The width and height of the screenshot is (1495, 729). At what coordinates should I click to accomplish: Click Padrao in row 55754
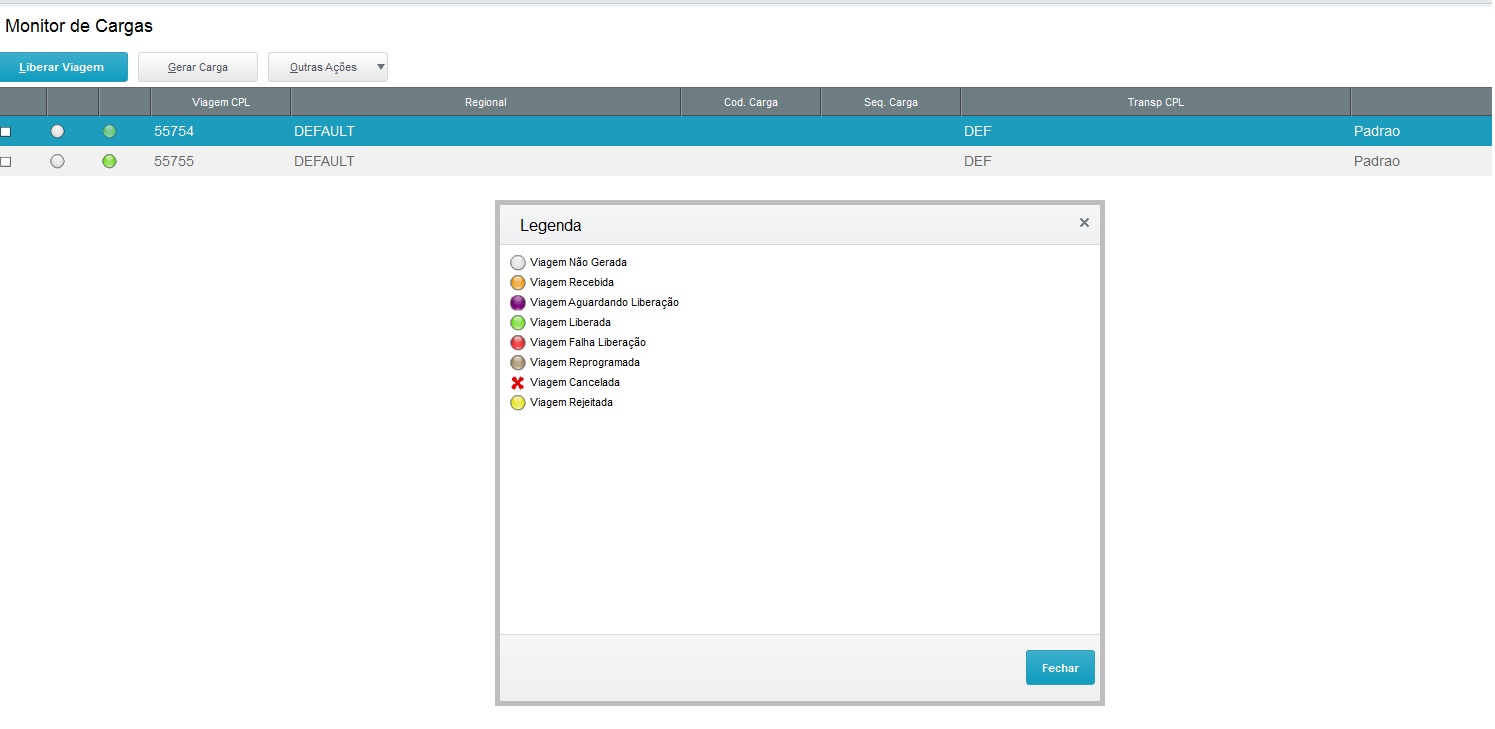click(x=1377, y=131)
